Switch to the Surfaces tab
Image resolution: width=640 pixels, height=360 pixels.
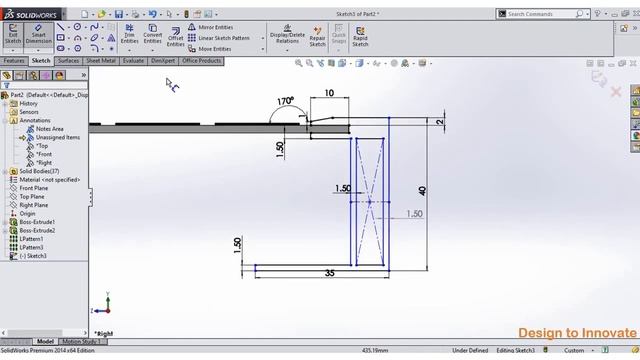pos(68,61)
